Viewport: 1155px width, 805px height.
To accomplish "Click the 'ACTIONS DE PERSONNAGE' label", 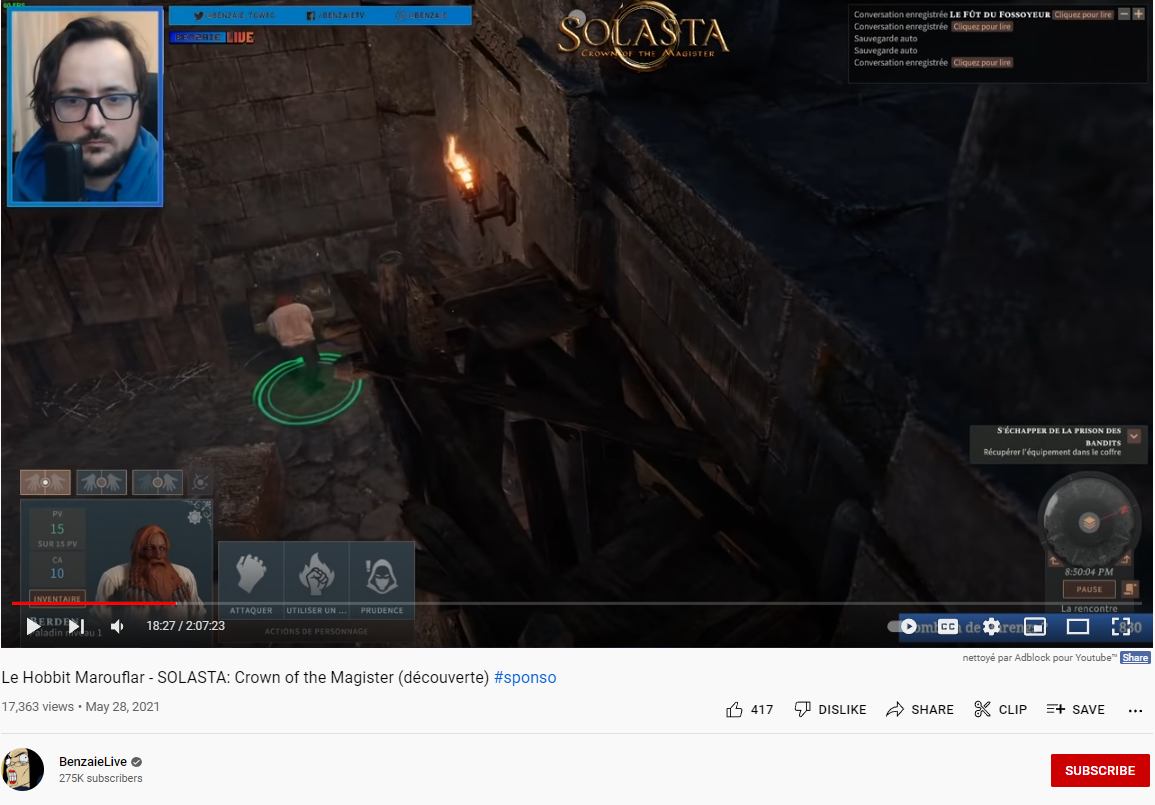I will [316, 631].
